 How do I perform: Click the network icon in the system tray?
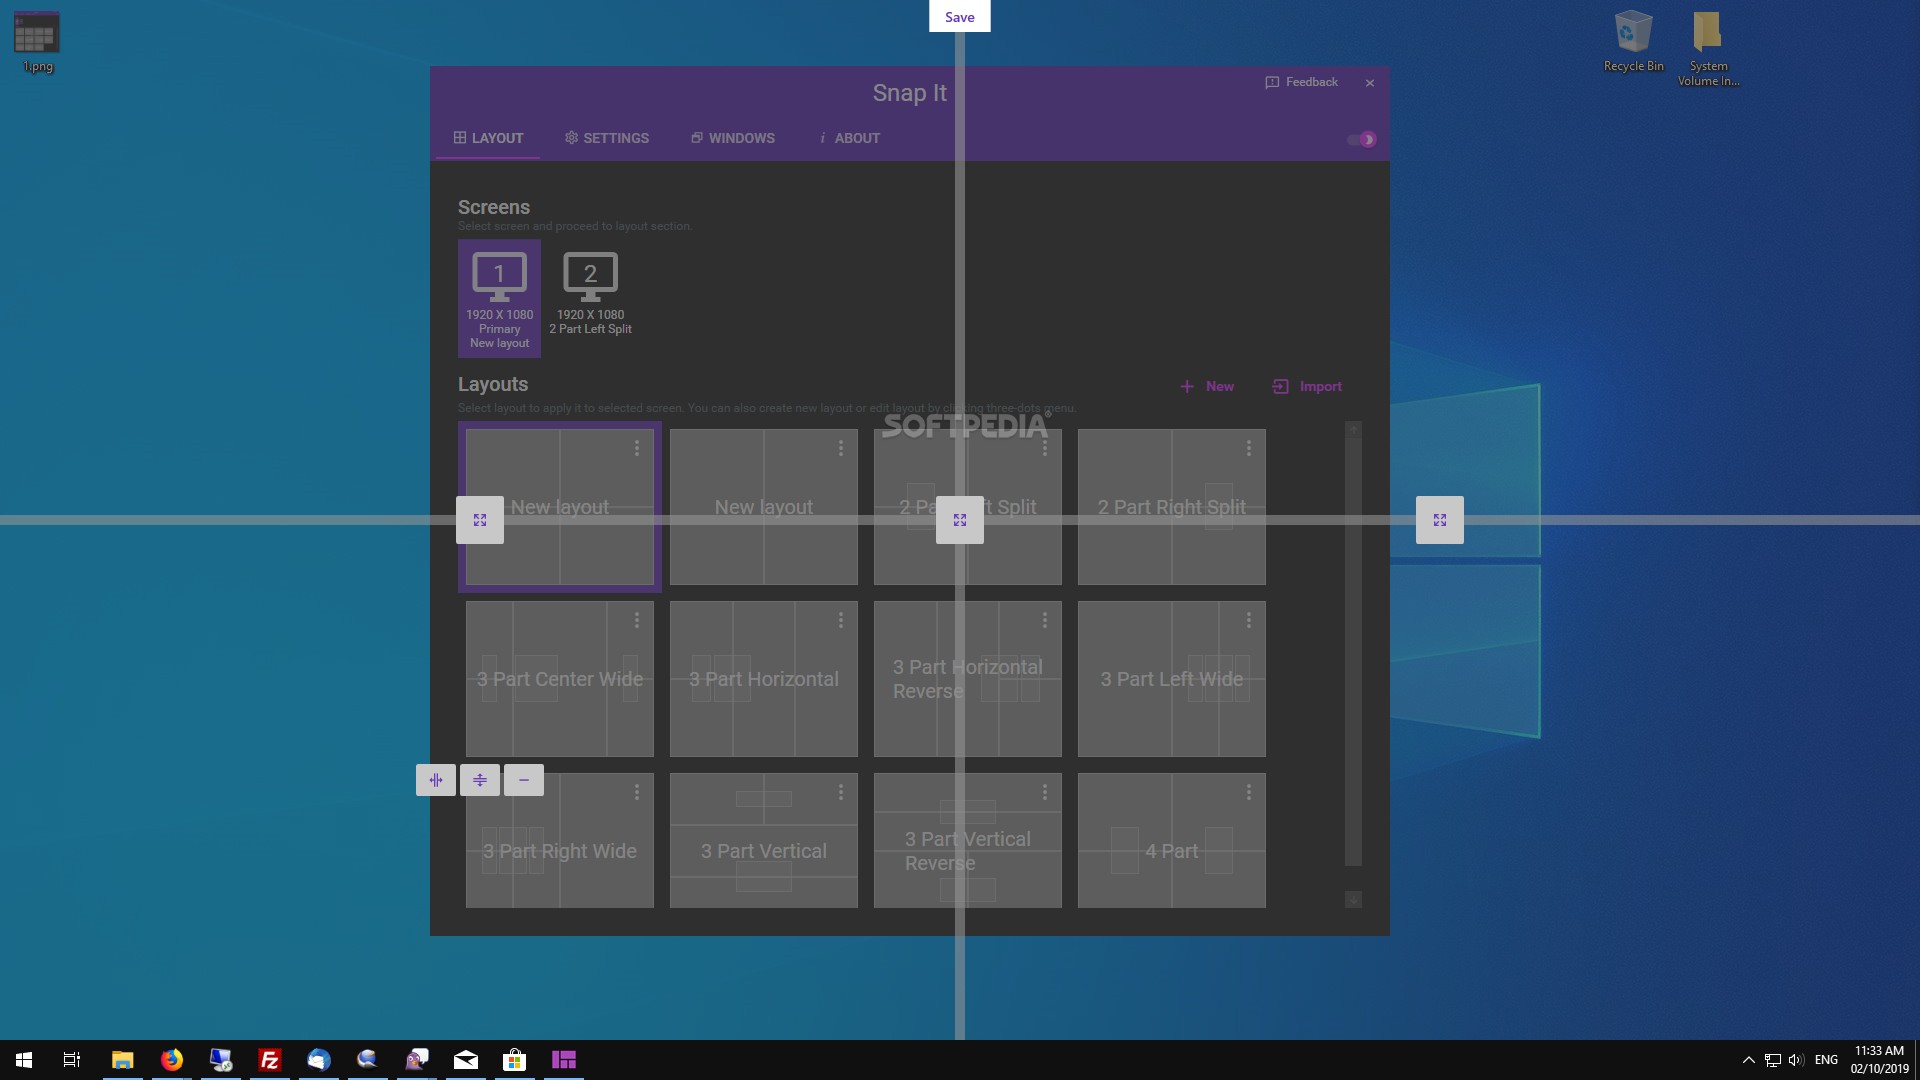tap(1772, 1060)
